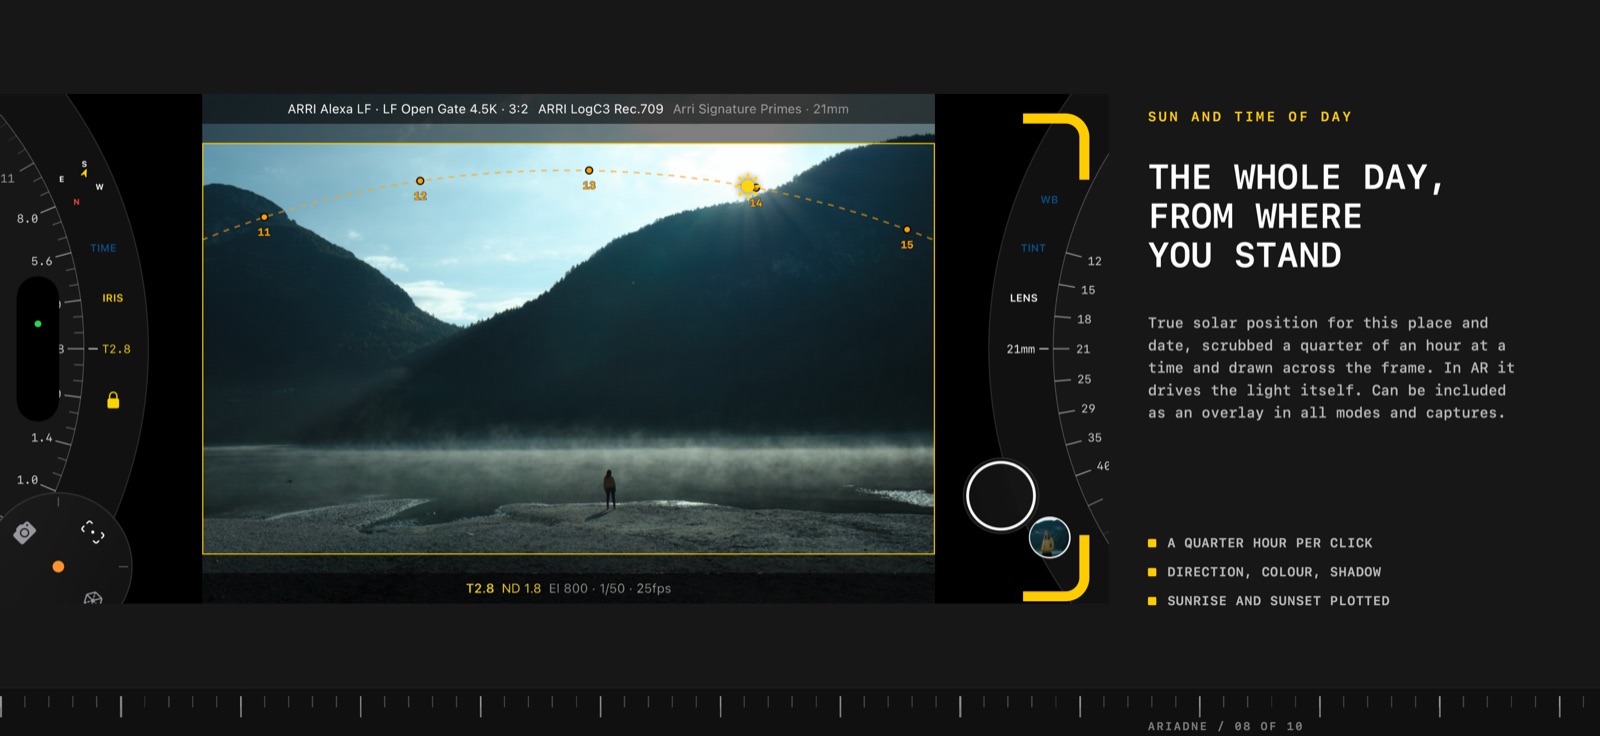
Task: Click the SUN AND TIME OF DAY heading
Action: pyautogui.click(x=1250, y=117)
